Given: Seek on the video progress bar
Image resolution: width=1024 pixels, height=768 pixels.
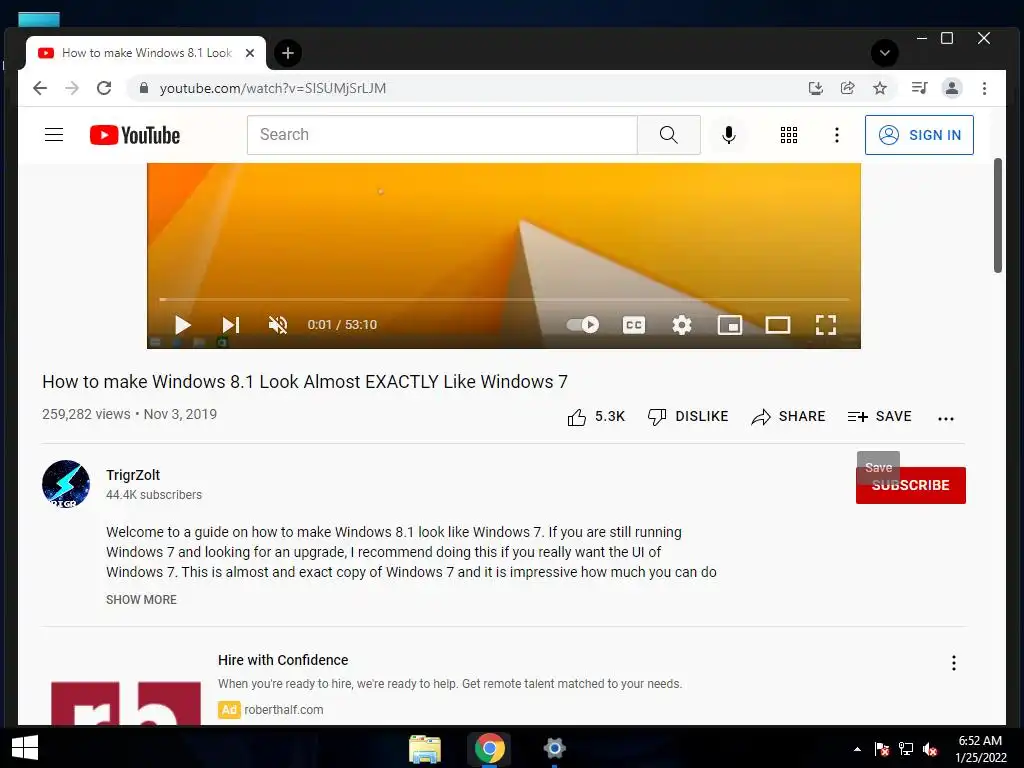Looking at the screenshot, I should click(x=504, y=299).
